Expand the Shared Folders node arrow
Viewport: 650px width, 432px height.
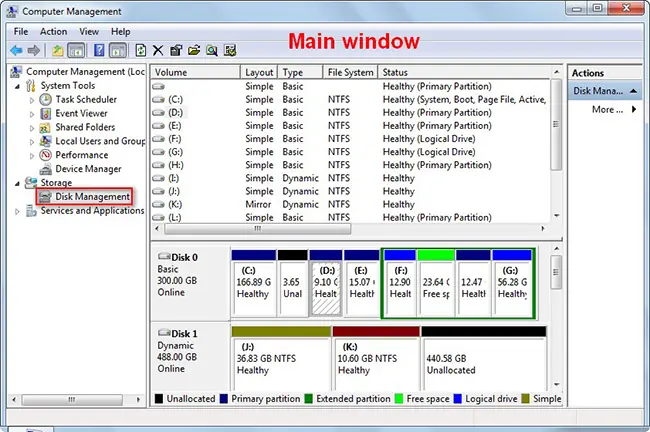[32, 128]
